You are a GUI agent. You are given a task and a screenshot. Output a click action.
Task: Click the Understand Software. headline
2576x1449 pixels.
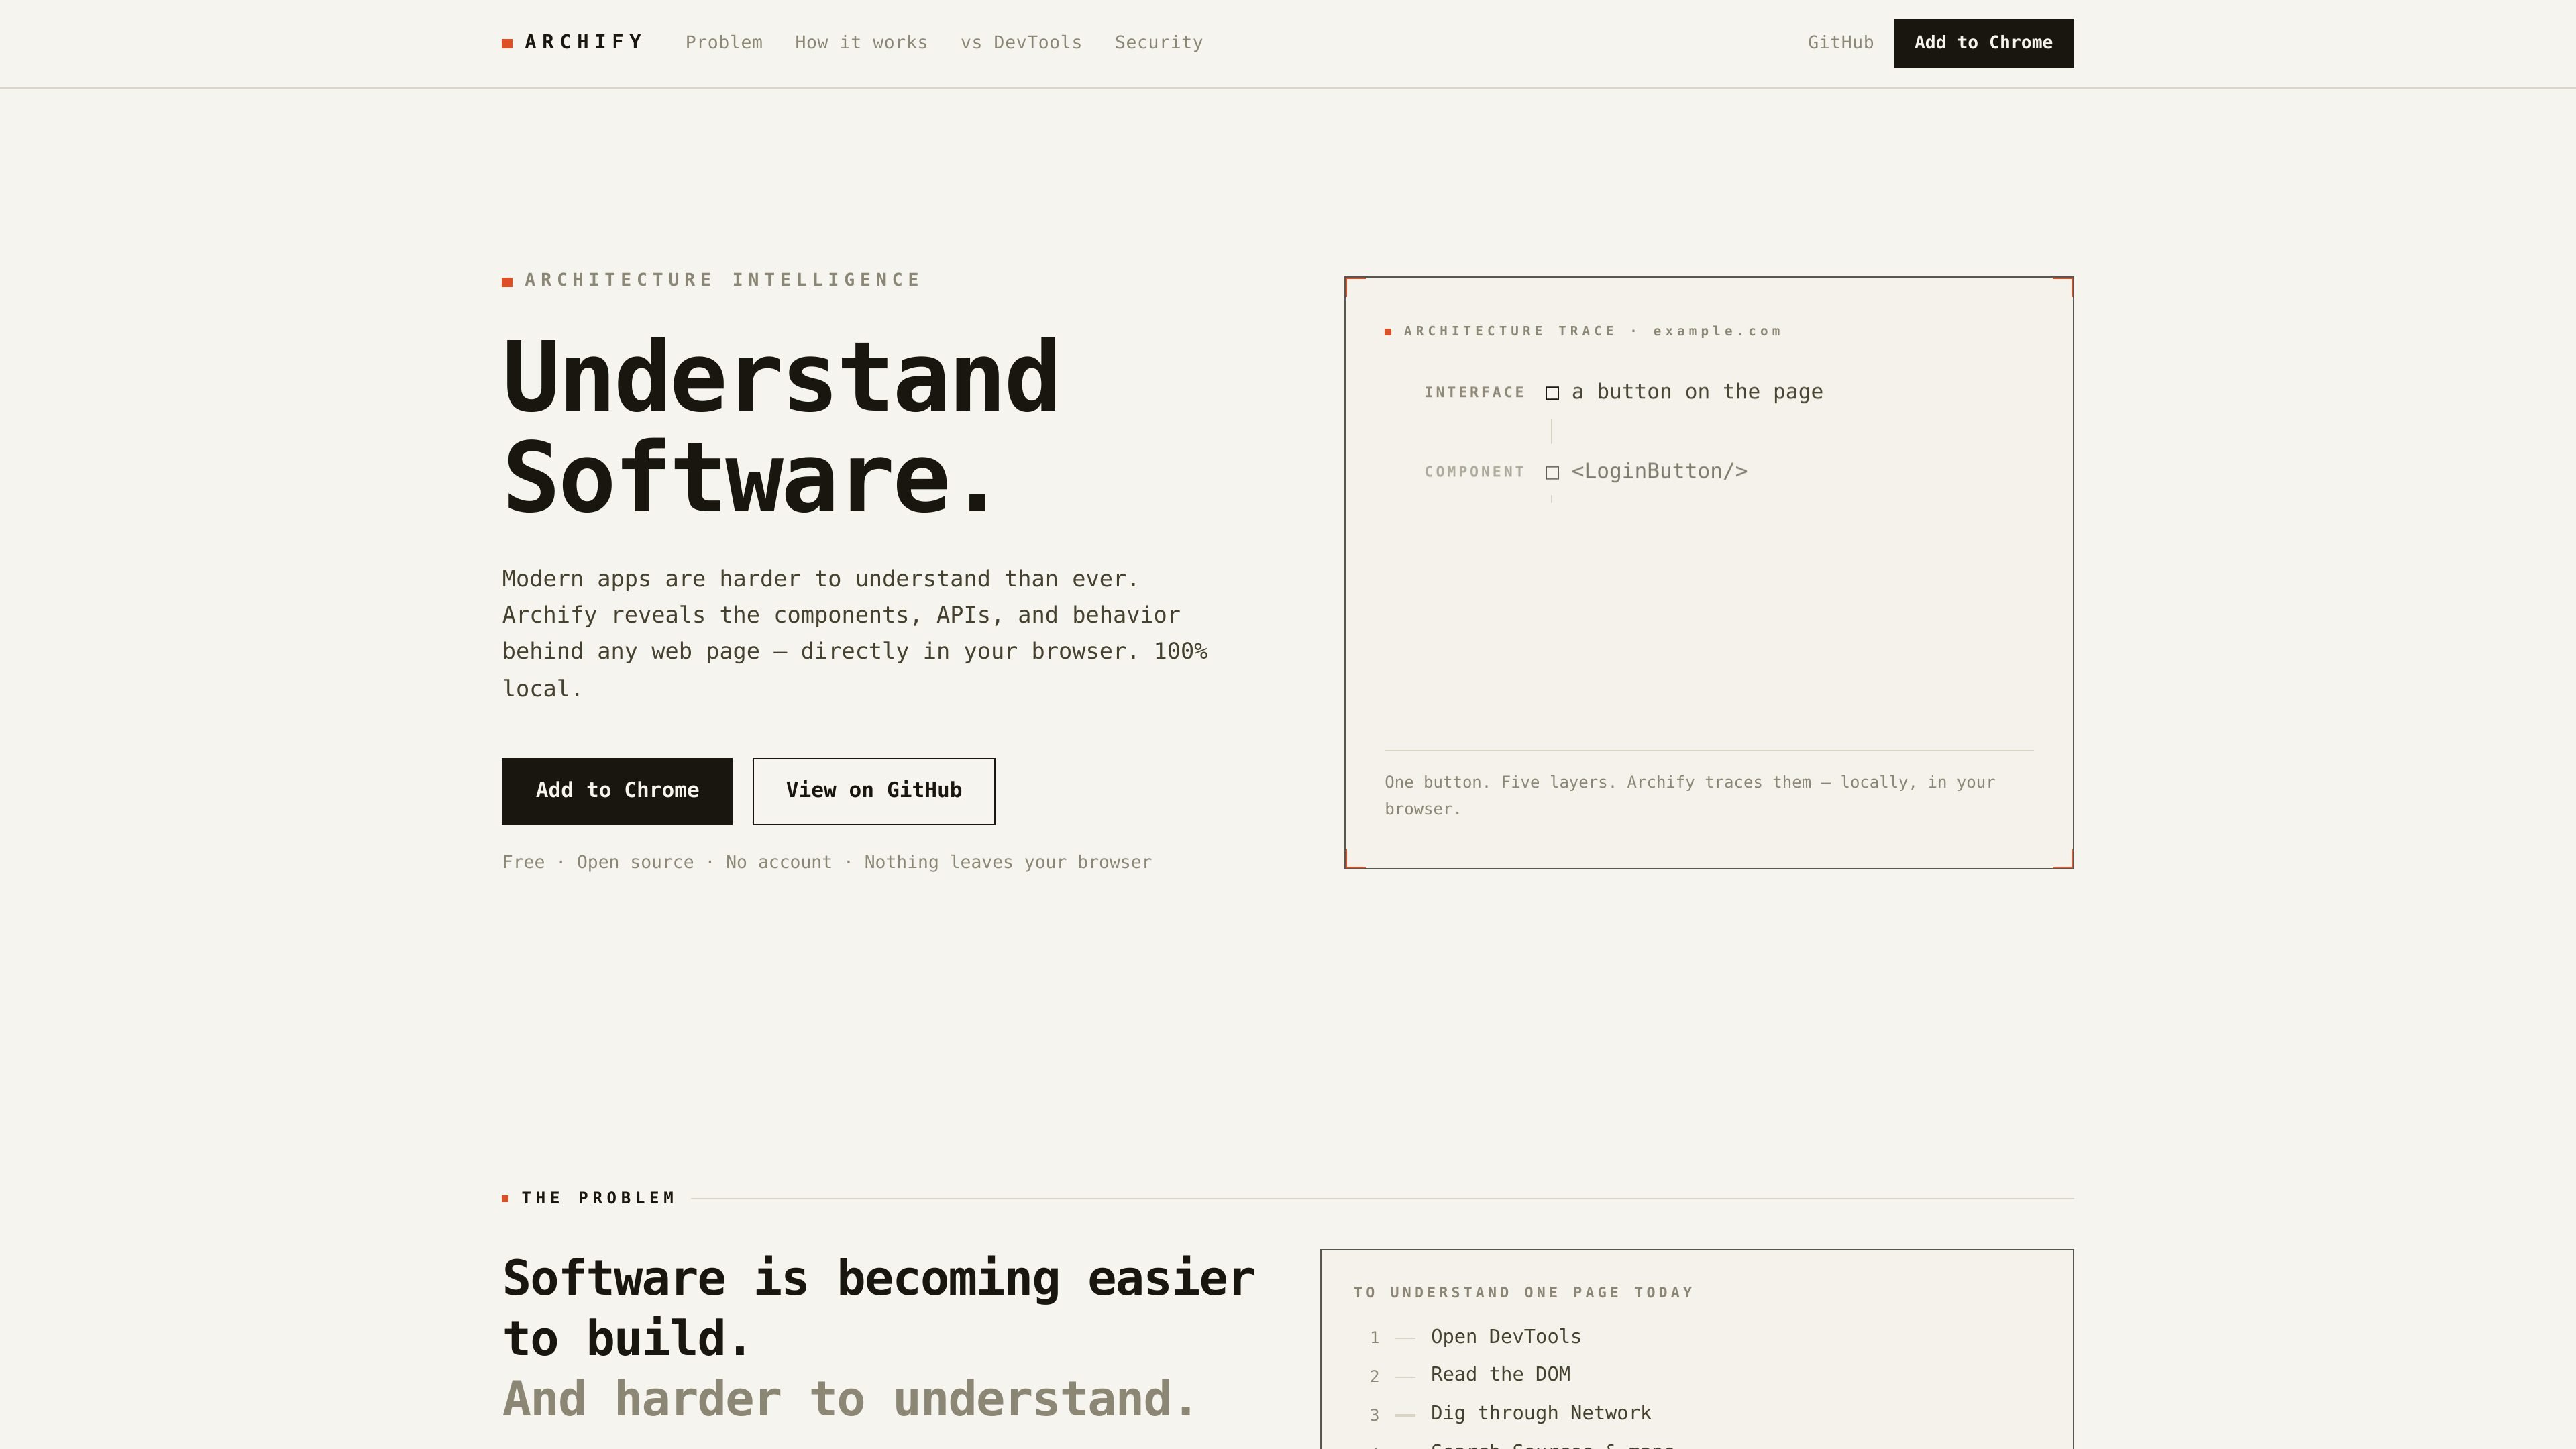click(780, 427)
